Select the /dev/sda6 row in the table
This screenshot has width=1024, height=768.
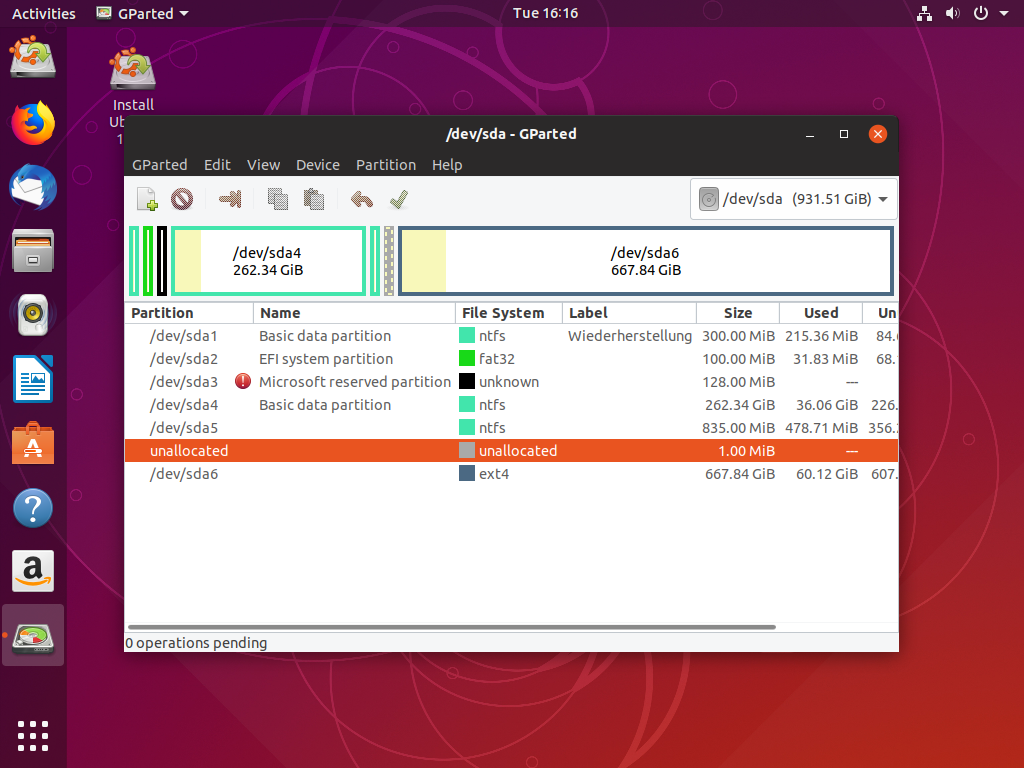point(511,473)
